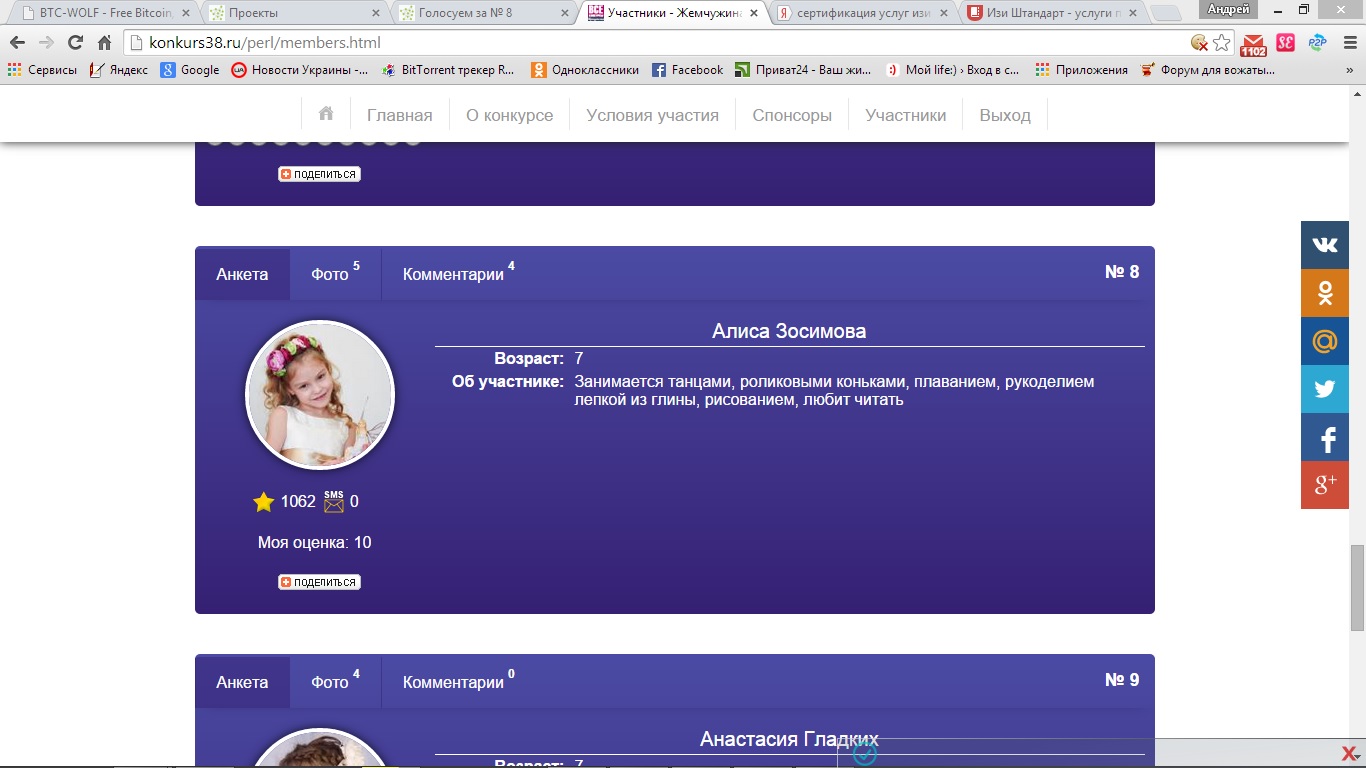The image size is (1366, 768).
Task: Open the Фото tab of participant № 8
Action: click(335, 274)
